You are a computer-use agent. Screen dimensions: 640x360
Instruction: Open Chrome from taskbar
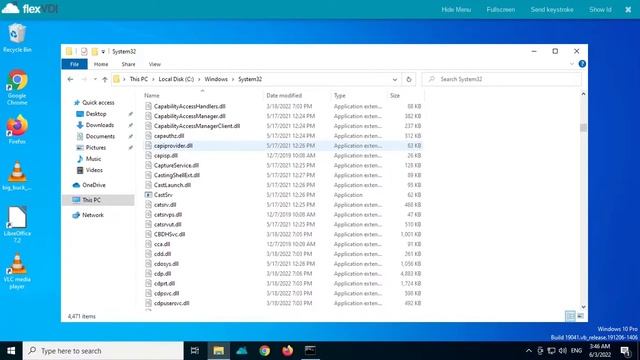(264, 351)
